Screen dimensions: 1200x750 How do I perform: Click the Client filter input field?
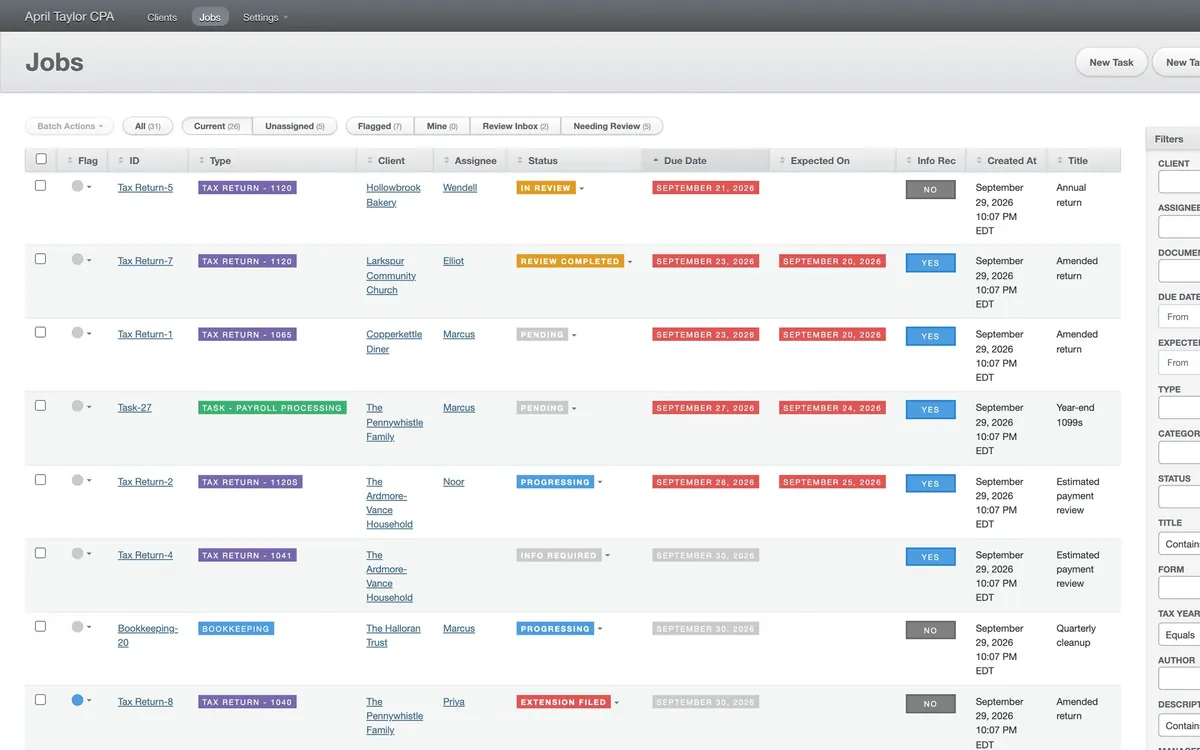pyautogui.click(x=1179, y=182)
